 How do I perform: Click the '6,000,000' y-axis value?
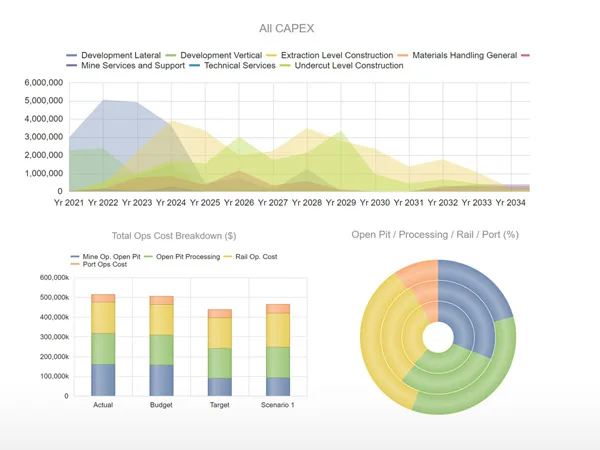tap(44, 83)
